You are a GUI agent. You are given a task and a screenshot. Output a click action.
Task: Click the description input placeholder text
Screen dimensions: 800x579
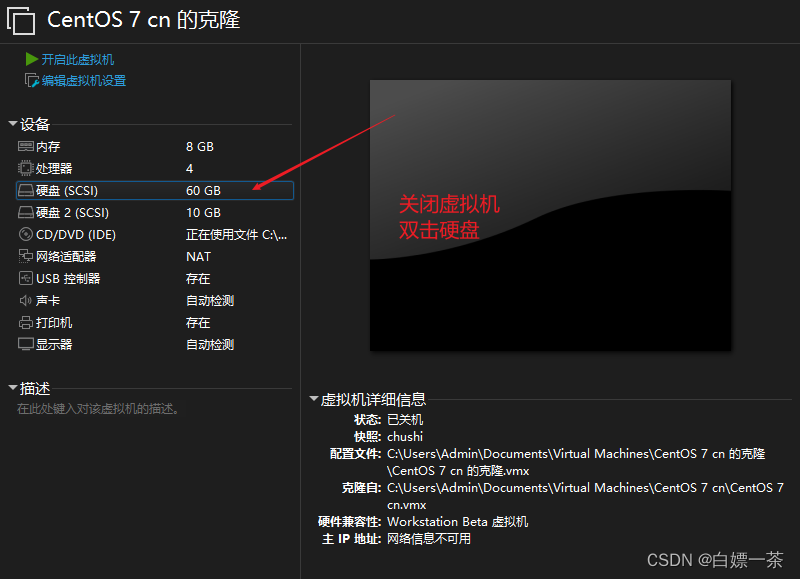click(x=98, y=409)
